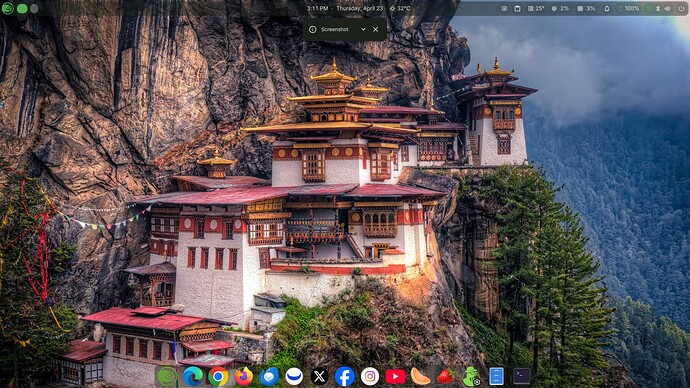690x388 pixels.
Task: Open the blue file cabinet app
Action: [496, 377]
